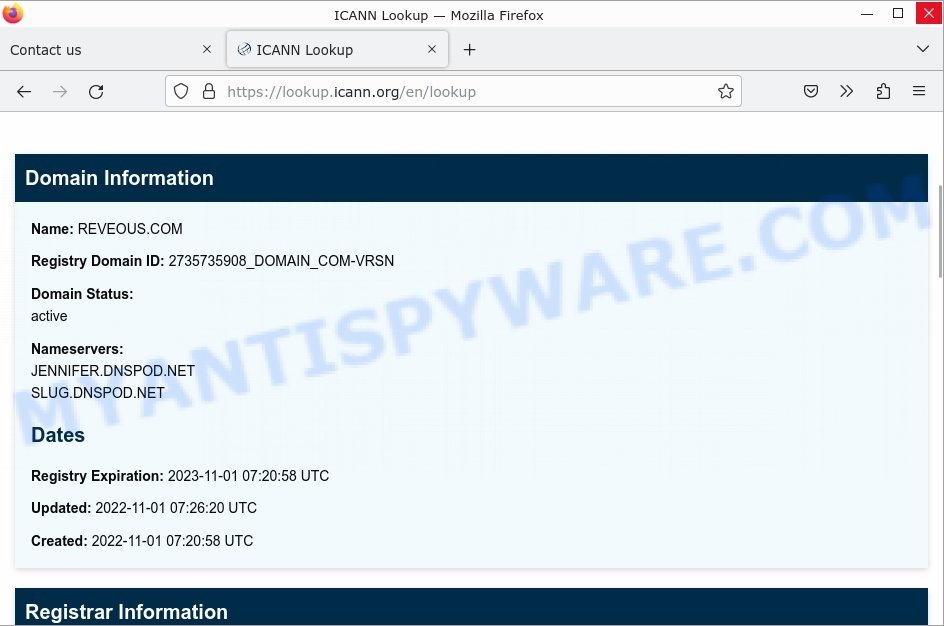Click Registry Expiration date 2023-11-01 07:20:58 UTC
944x626 pixels.
click(249, 476)
